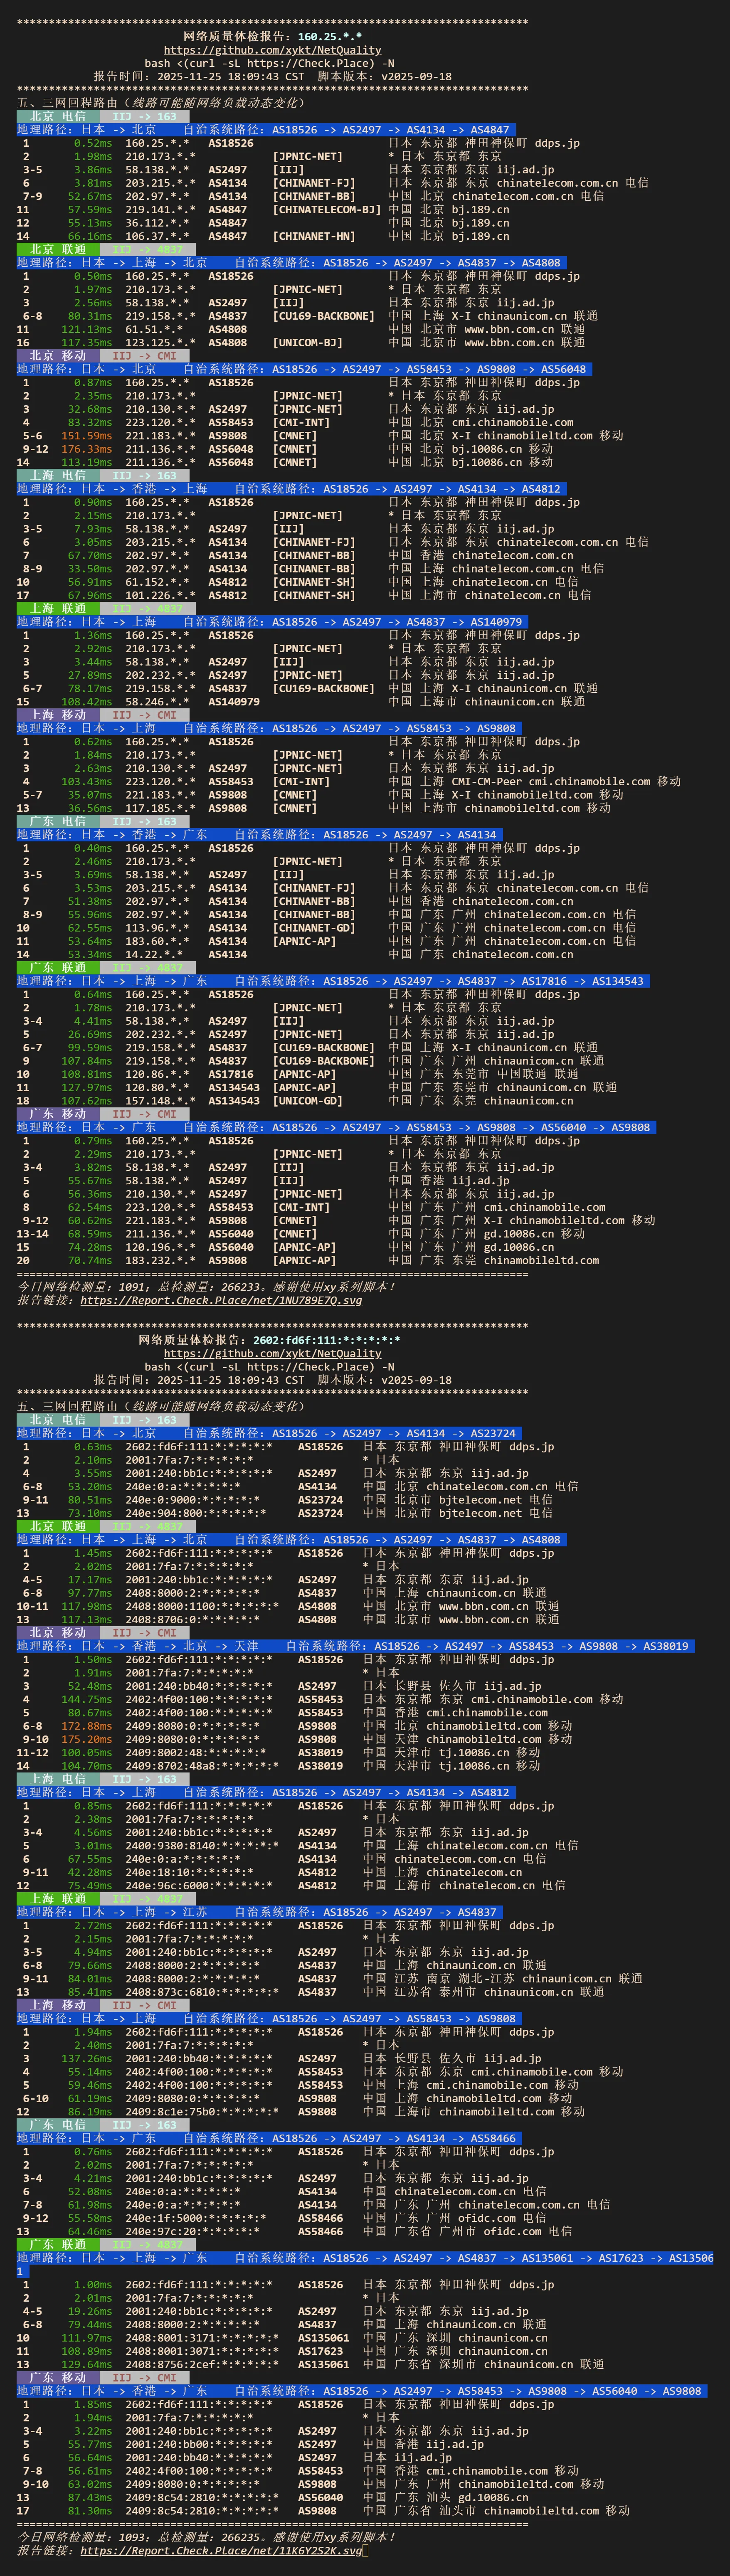Click the IPv6 address 2408:8756:2cef:*:*:*:*:*
This screenshot has height=2576, width=730.
point(202,2364)
